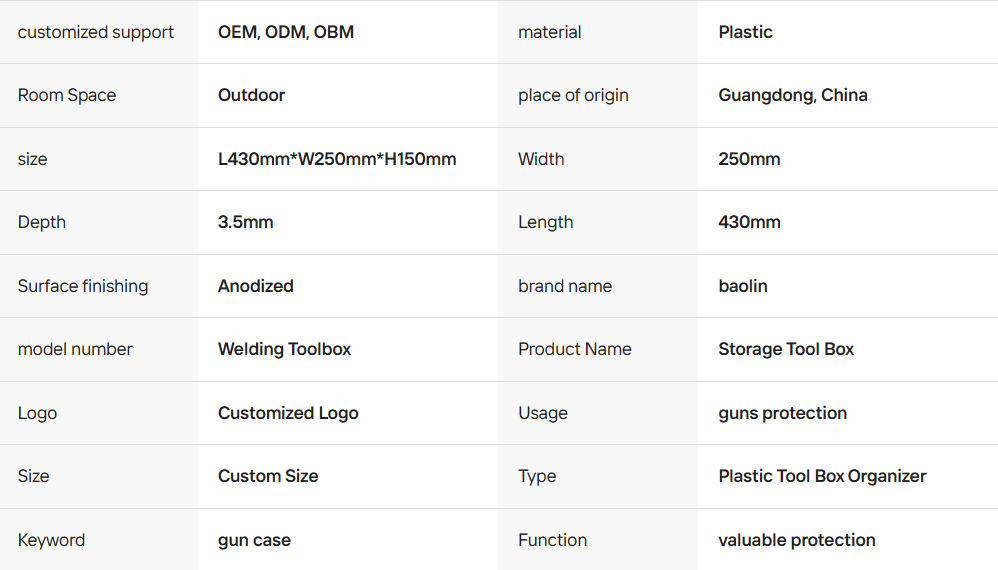Select the "Storage Tool Box" product name
The image size is (998, 570).
coord(786,349)
